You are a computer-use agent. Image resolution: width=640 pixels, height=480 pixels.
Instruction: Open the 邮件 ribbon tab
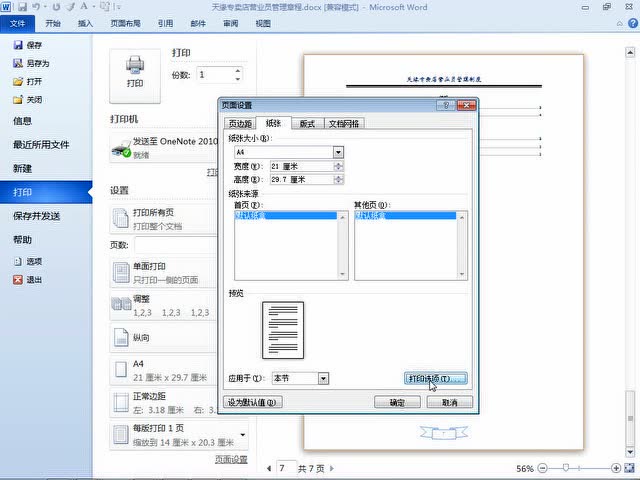(198, 24)
